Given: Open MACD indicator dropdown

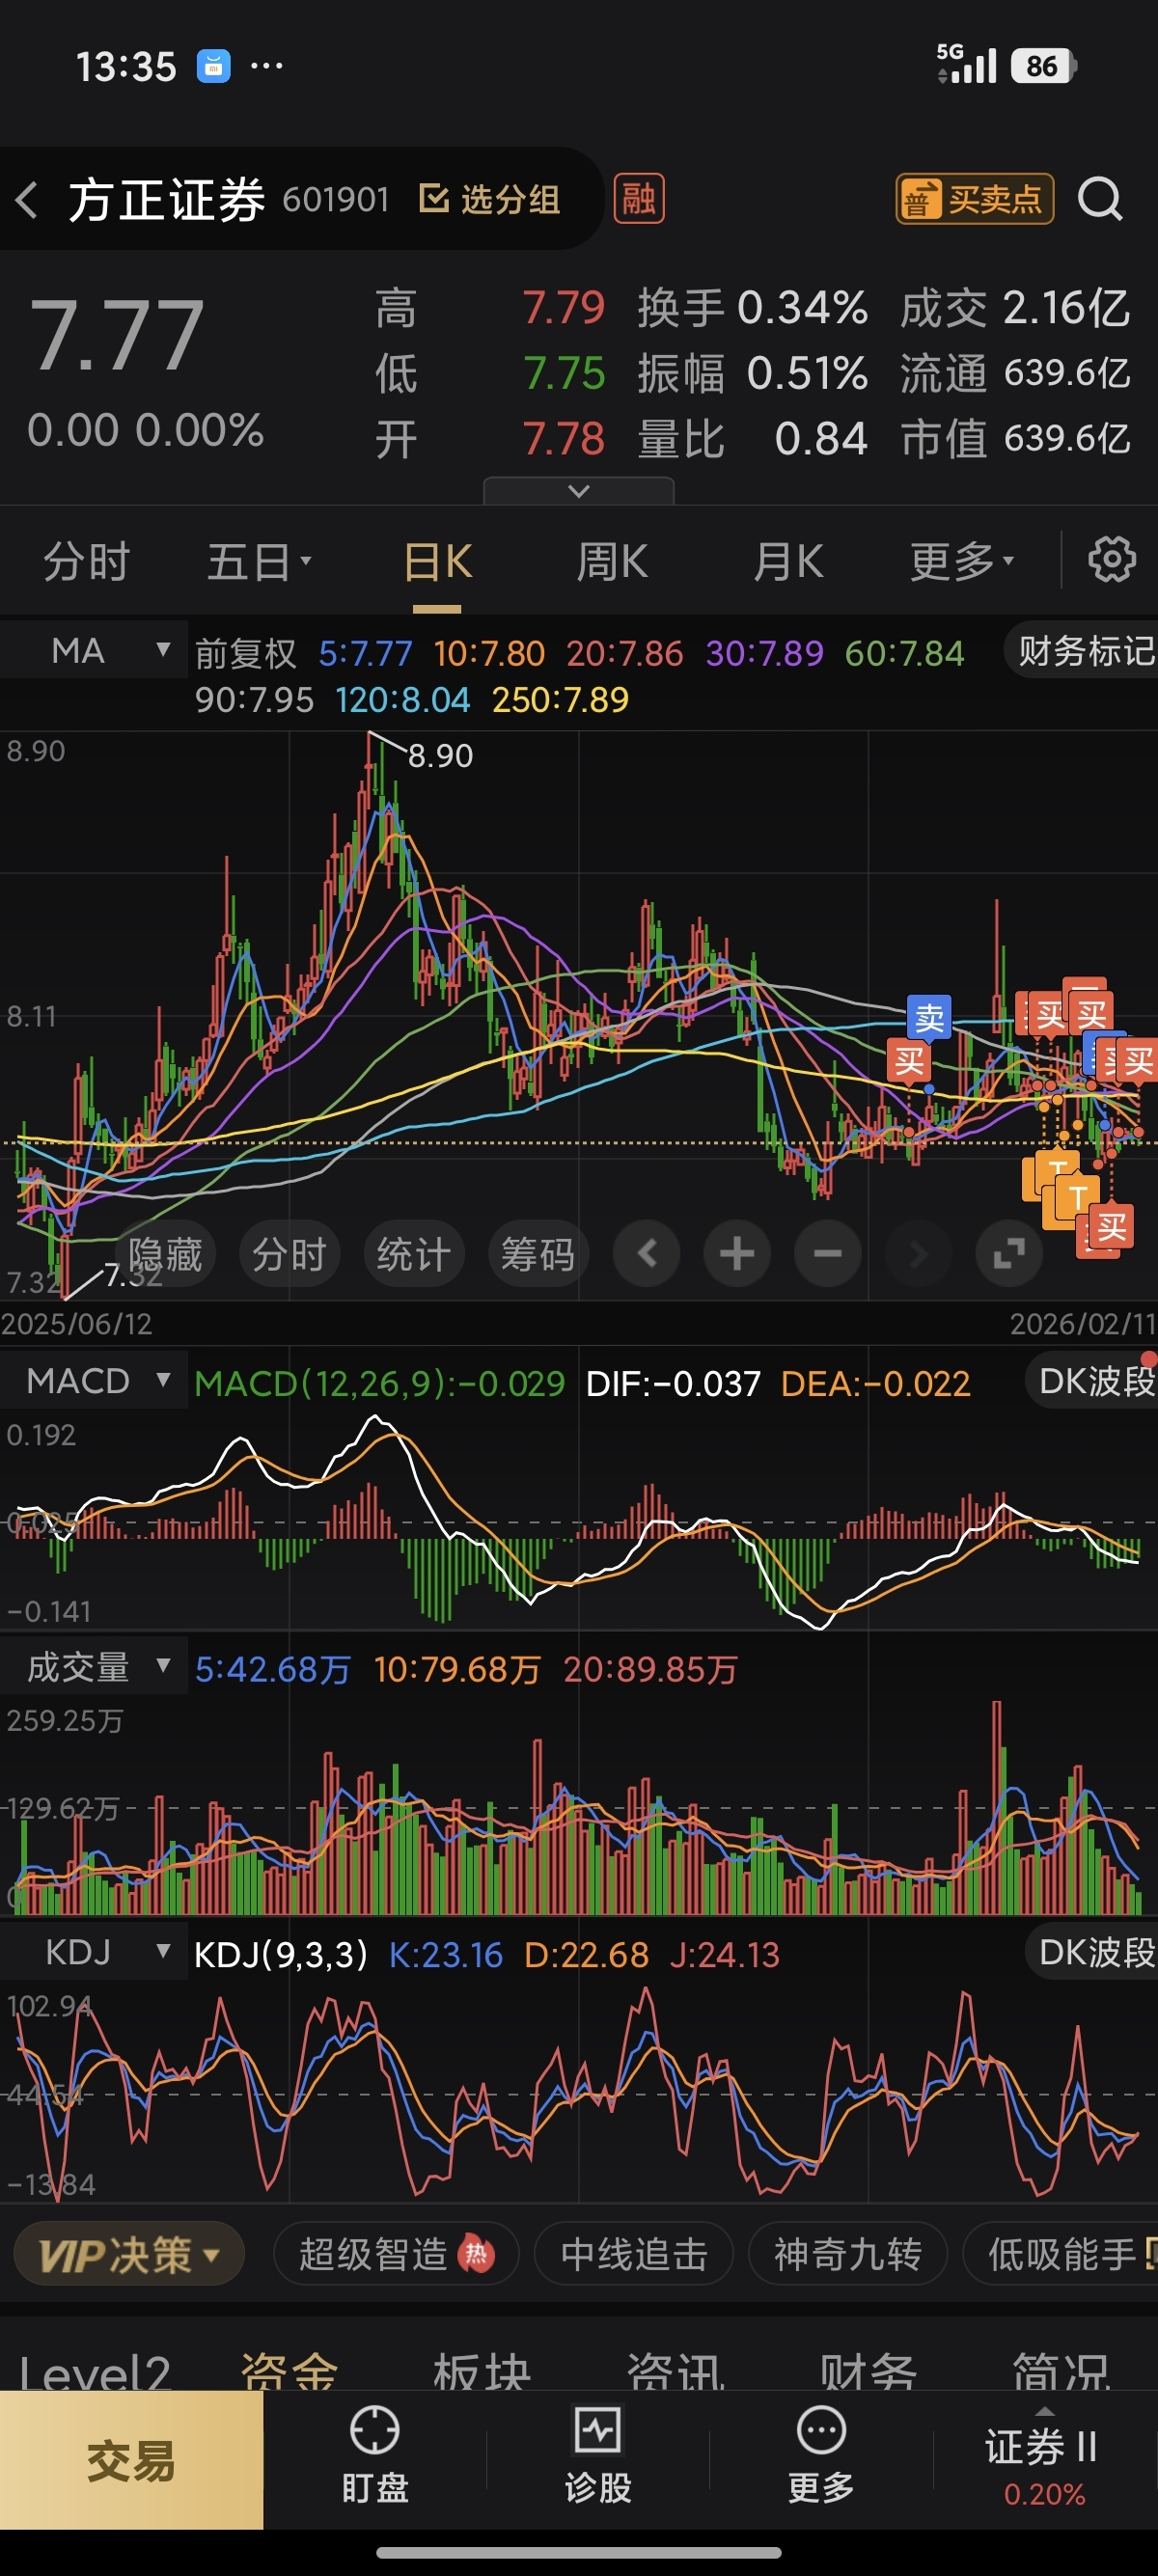Looking at the screenshot, I should click(x=93, y=1381).
